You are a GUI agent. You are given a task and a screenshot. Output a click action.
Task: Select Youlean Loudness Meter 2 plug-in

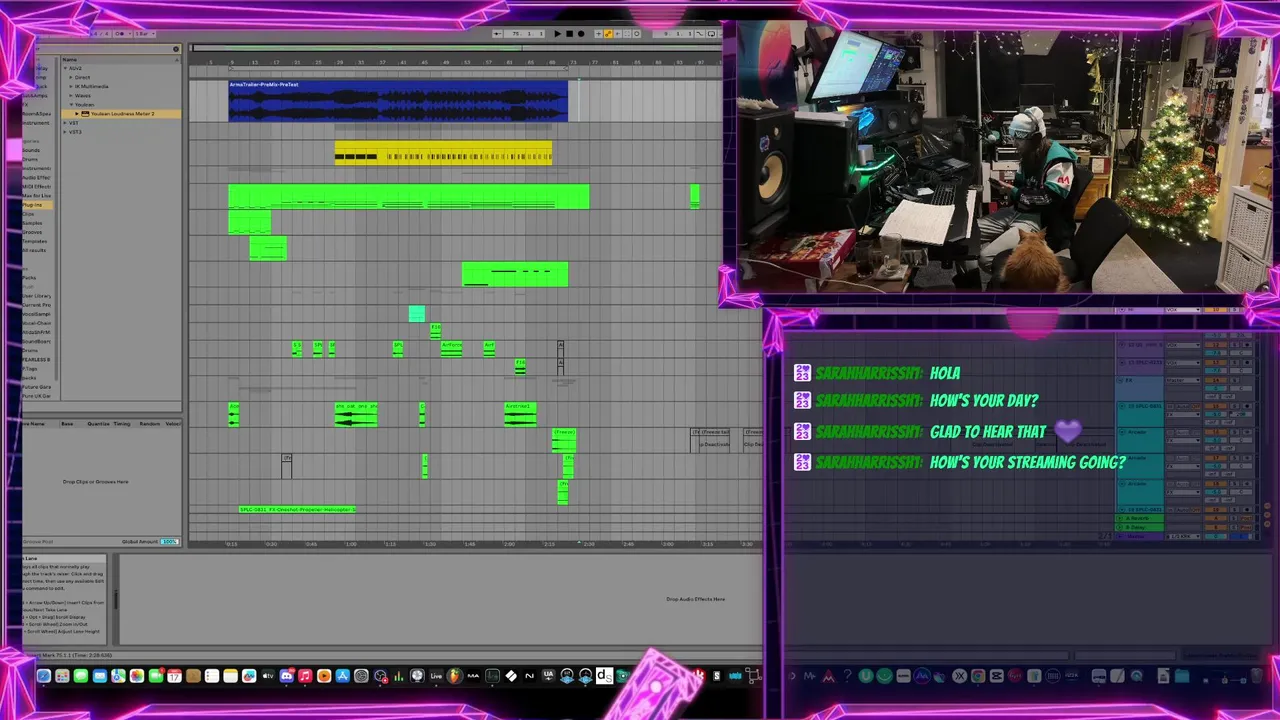121,114
